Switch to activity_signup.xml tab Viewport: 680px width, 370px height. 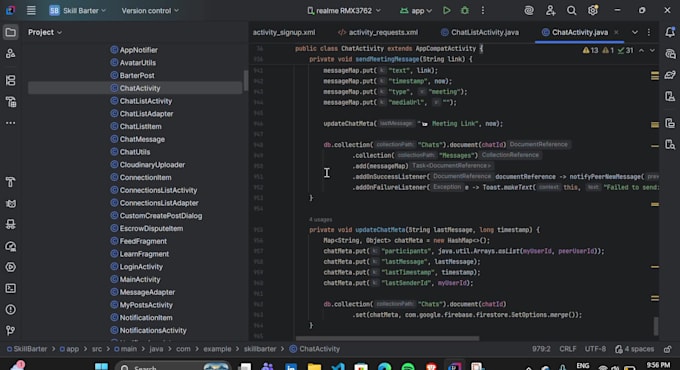coord(284,32)
